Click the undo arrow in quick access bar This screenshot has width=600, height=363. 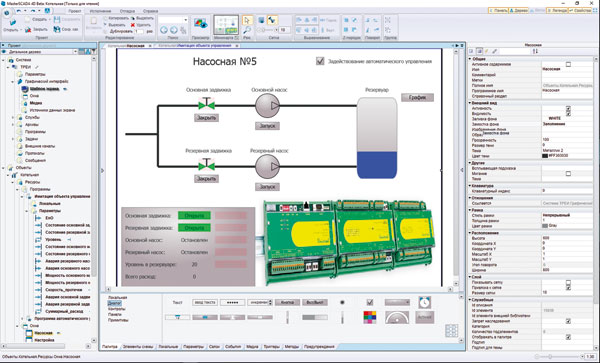click(19, 11)
